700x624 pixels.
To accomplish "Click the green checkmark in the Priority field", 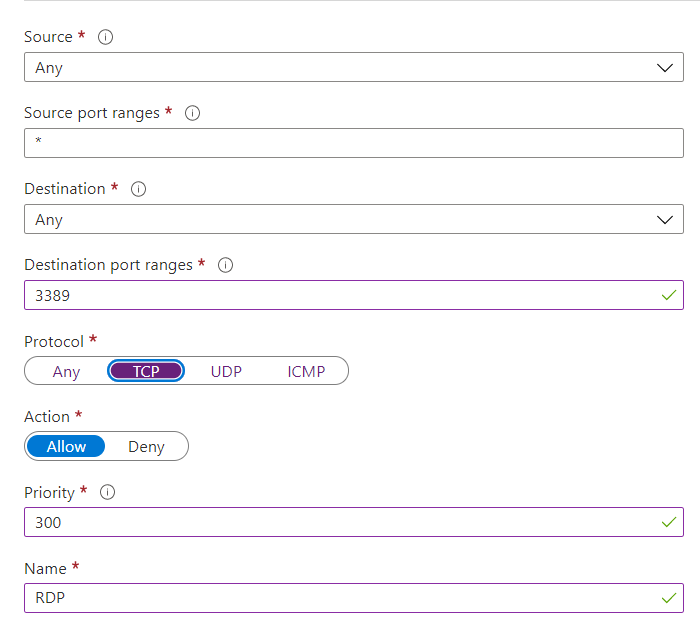I will (x=668, y=522).
